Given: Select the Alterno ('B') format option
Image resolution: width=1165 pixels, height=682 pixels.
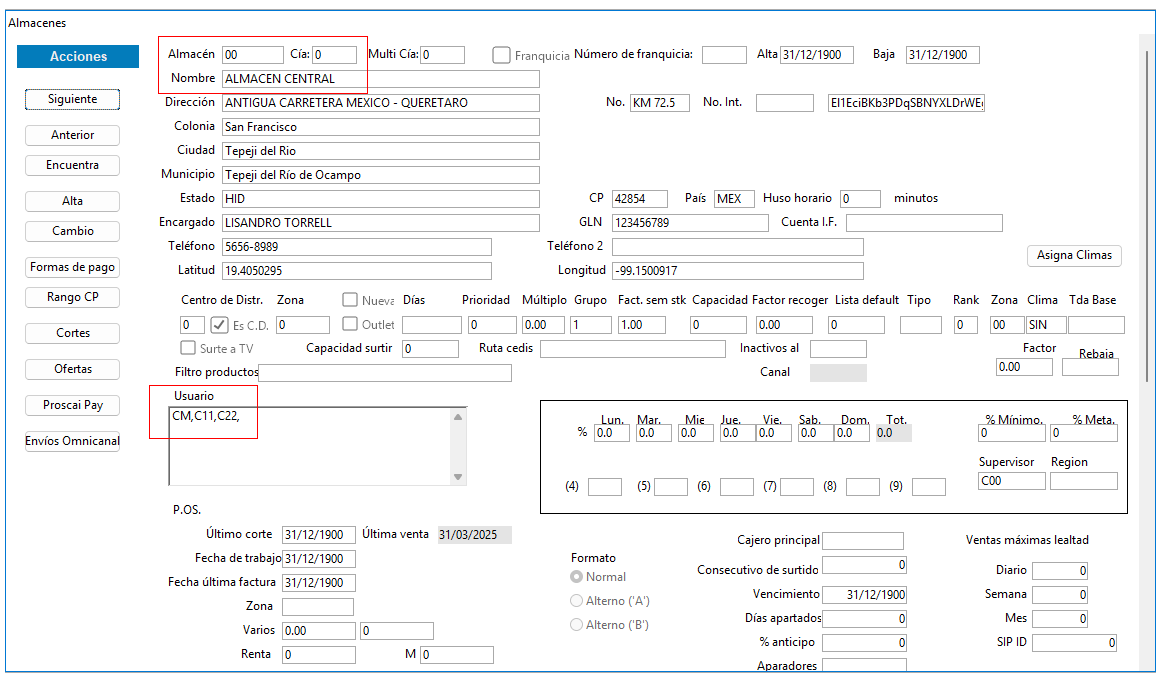Looking at the screenshot, I should tap(577, 625).
